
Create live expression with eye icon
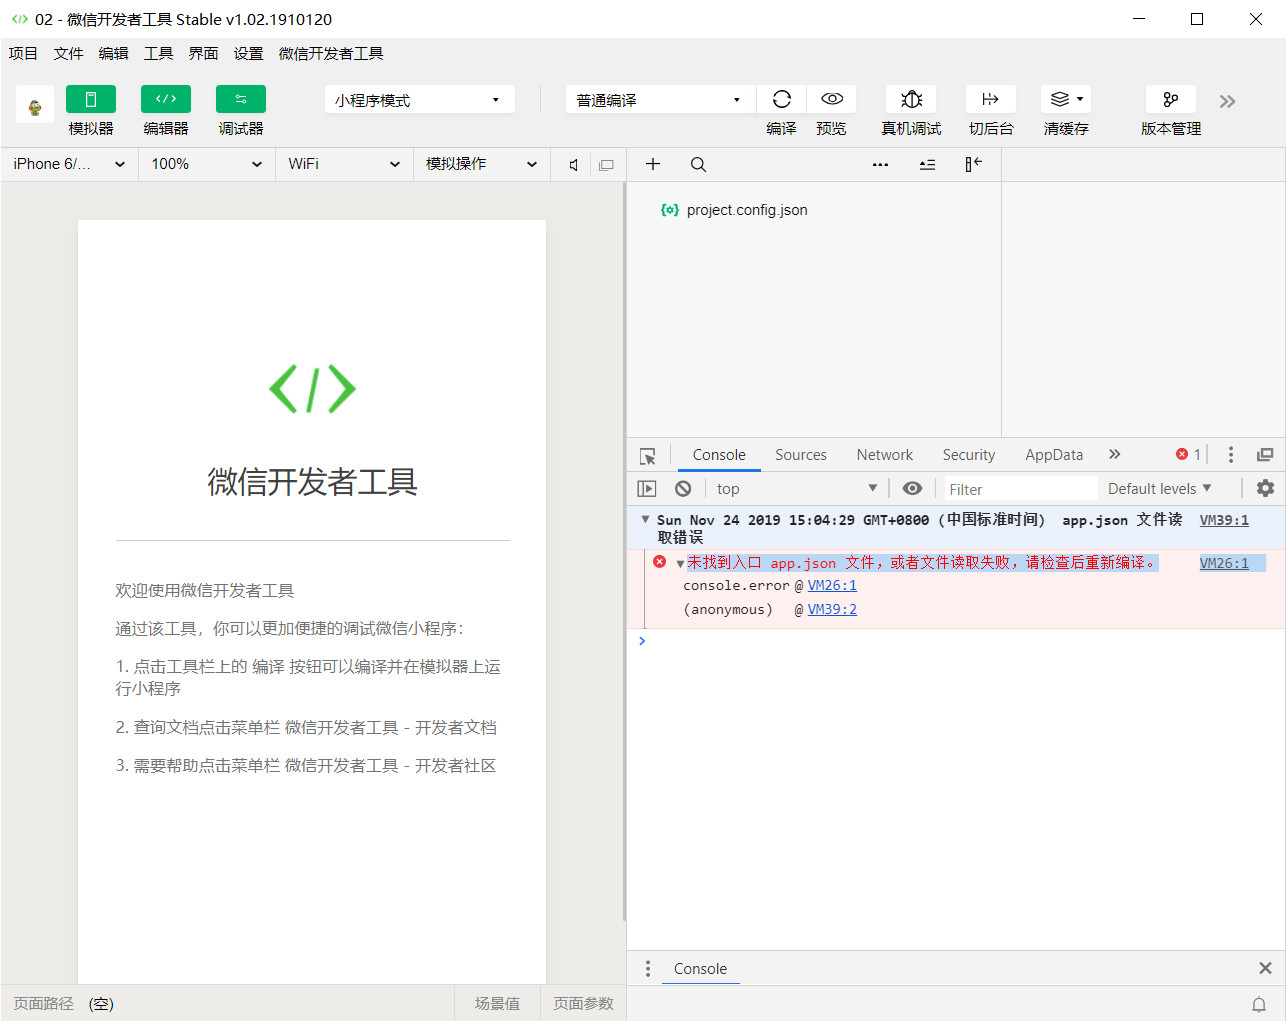tap(912, 488)
